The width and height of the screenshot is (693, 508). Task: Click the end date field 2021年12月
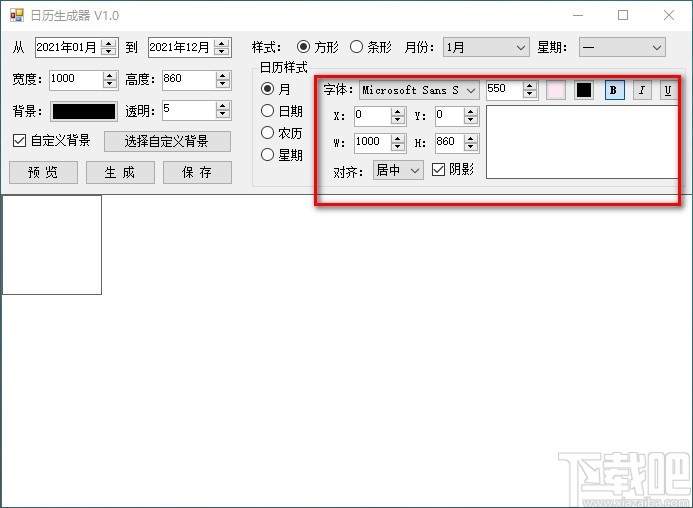tap(181, 47)
